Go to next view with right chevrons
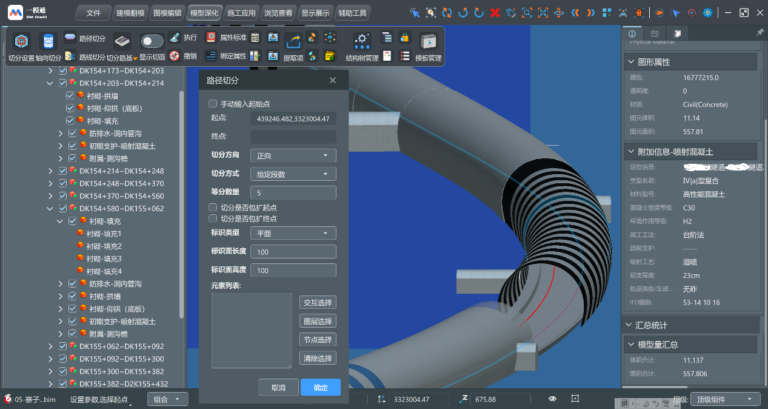Screen dimensions: 768x409 pyautogui.click(x=591, y=13)
